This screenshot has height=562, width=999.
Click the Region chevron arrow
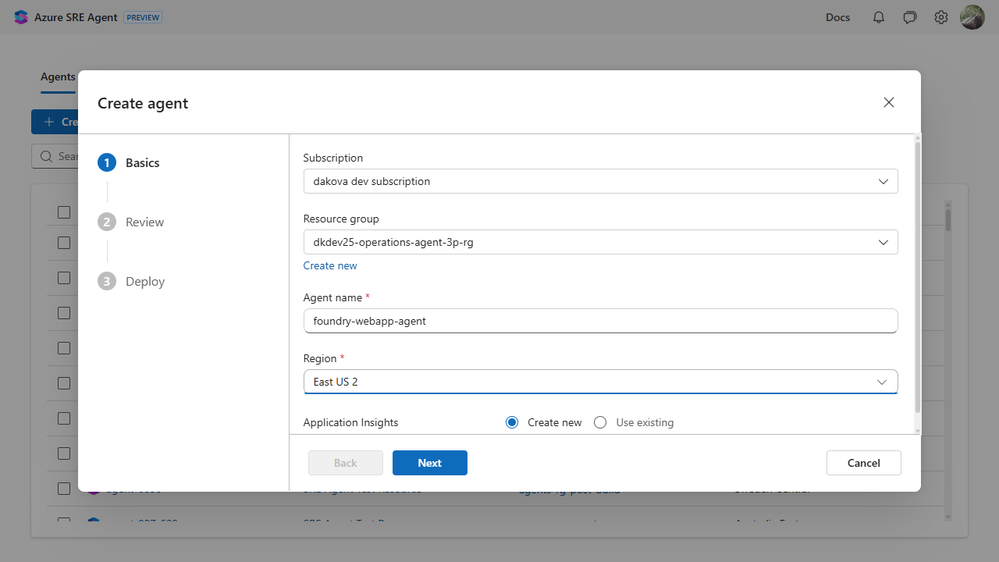(882, 382)
